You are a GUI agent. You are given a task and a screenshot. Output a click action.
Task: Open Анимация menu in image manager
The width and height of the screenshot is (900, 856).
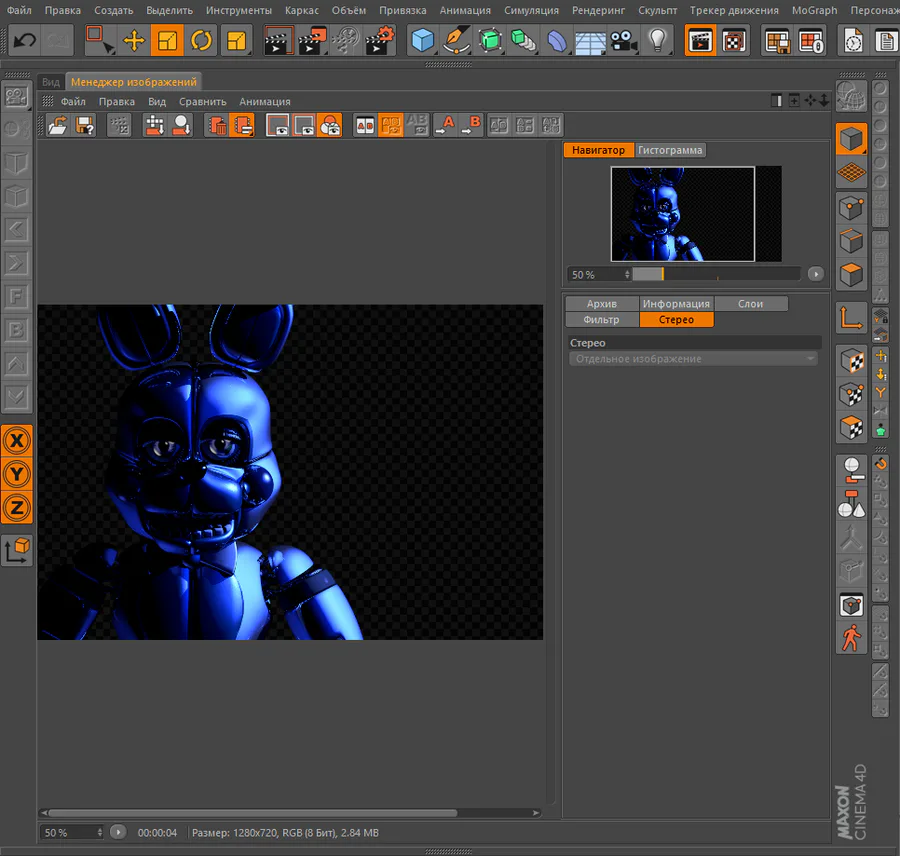tap(265, 102)
